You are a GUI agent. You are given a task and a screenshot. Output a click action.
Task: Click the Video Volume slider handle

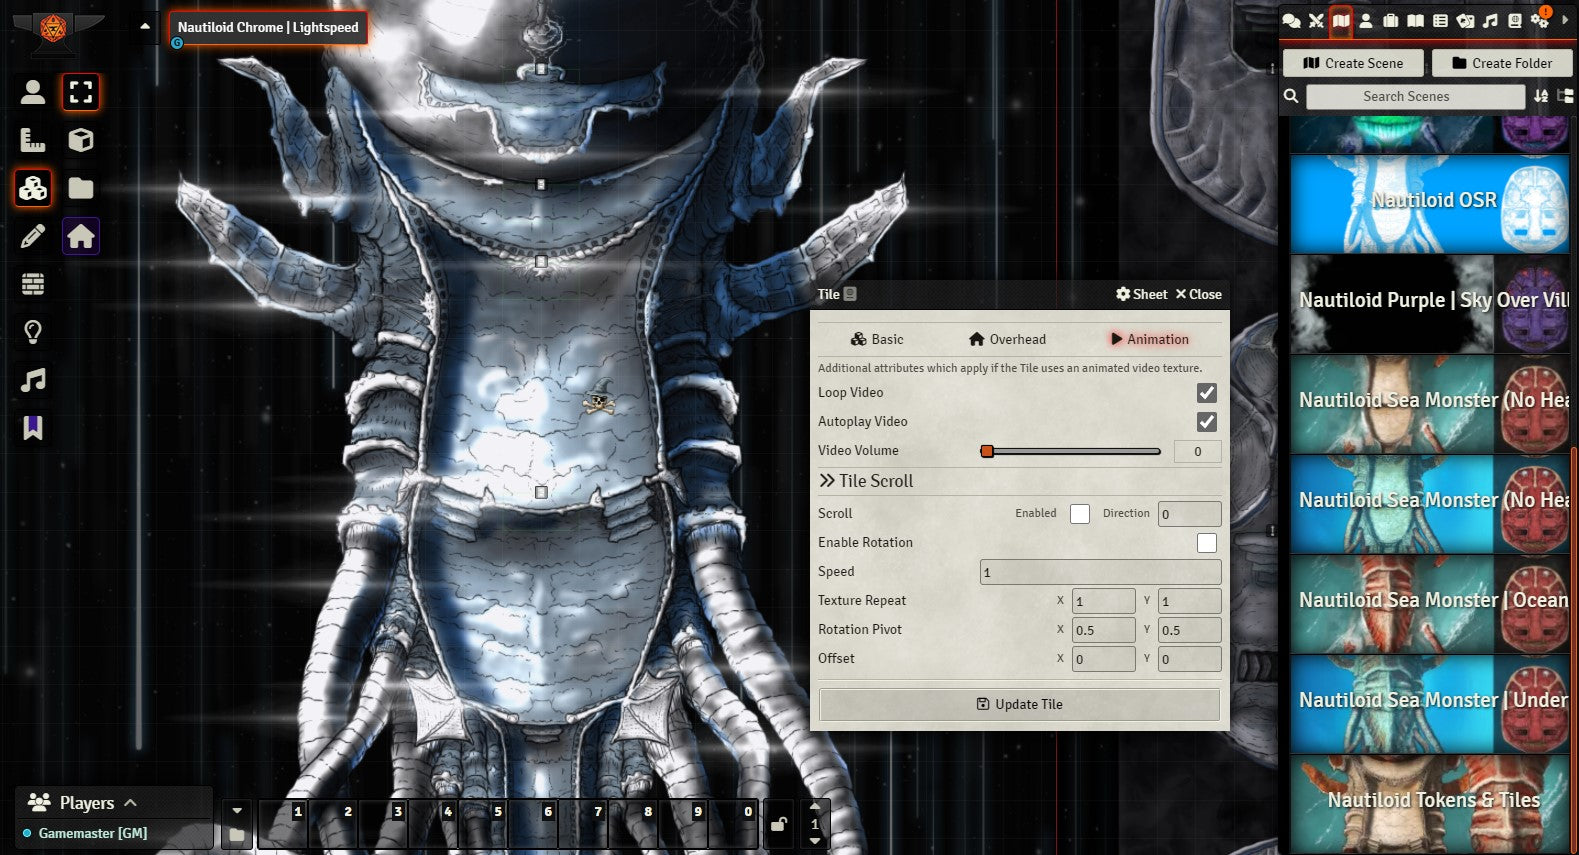pos(987,451)
